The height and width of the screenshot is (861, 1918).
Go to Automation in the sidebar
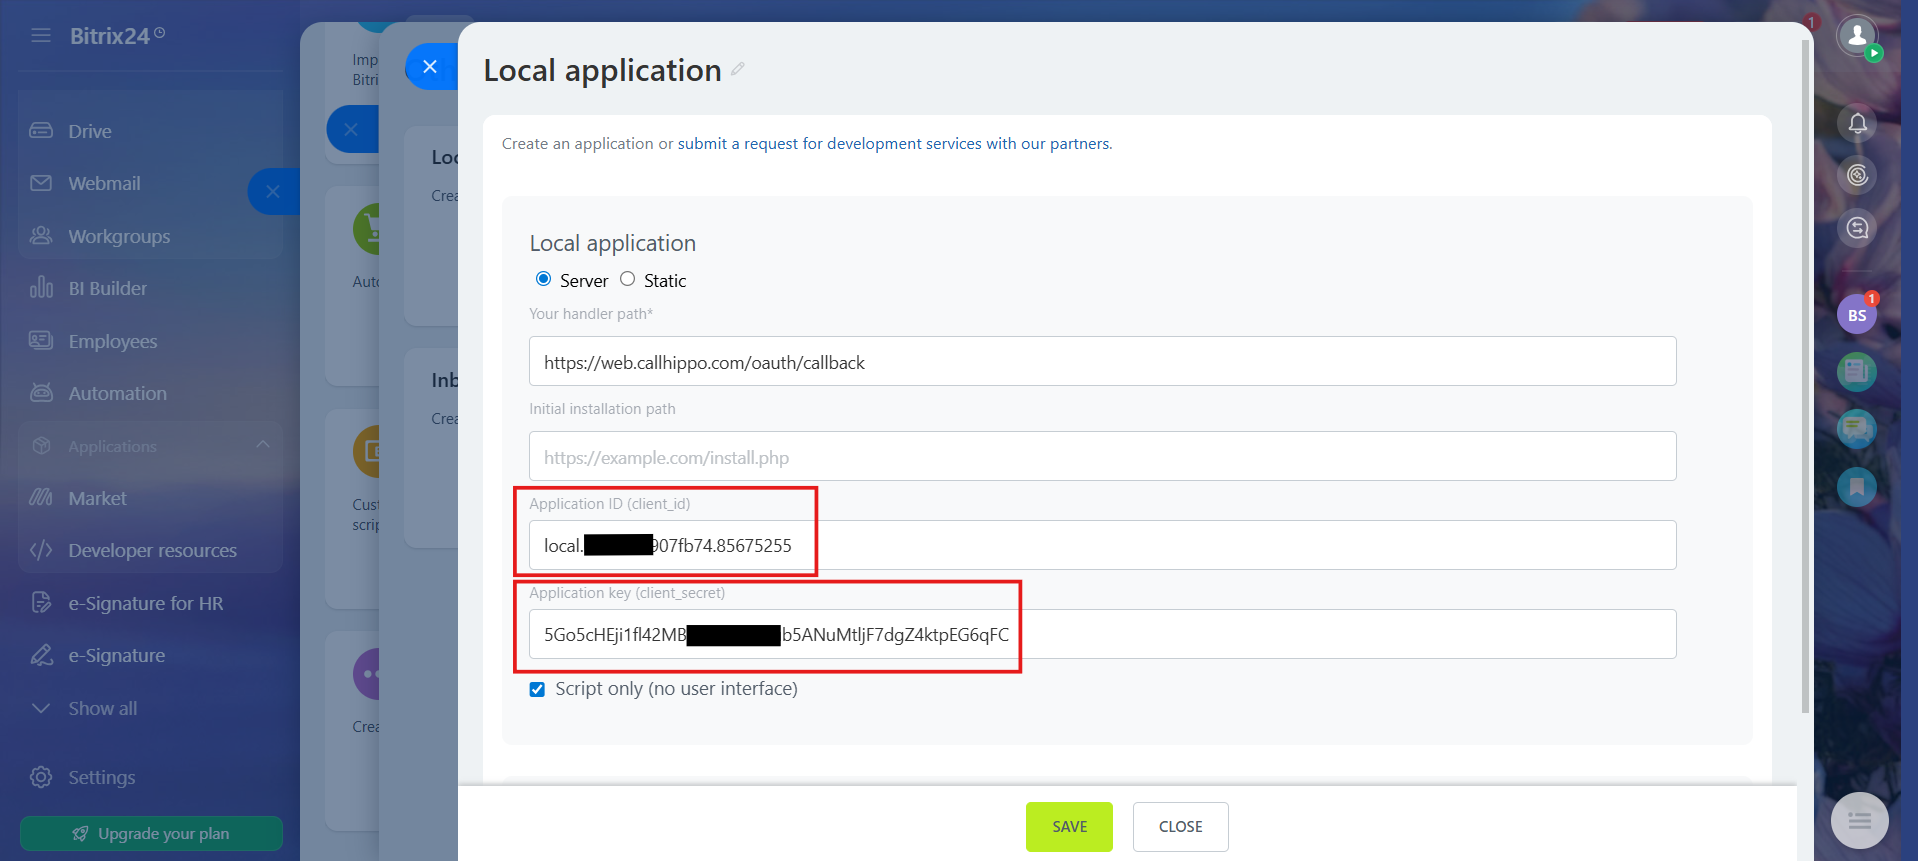[x=117, y=394]
